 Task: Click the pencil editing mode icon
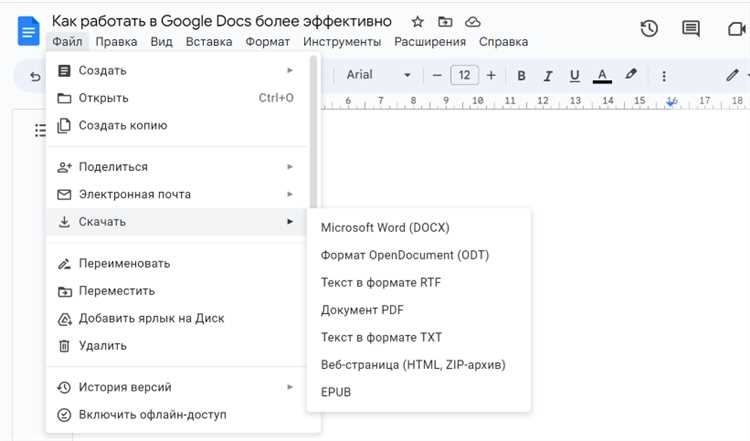pyautogui.click(x=732, y=75)
